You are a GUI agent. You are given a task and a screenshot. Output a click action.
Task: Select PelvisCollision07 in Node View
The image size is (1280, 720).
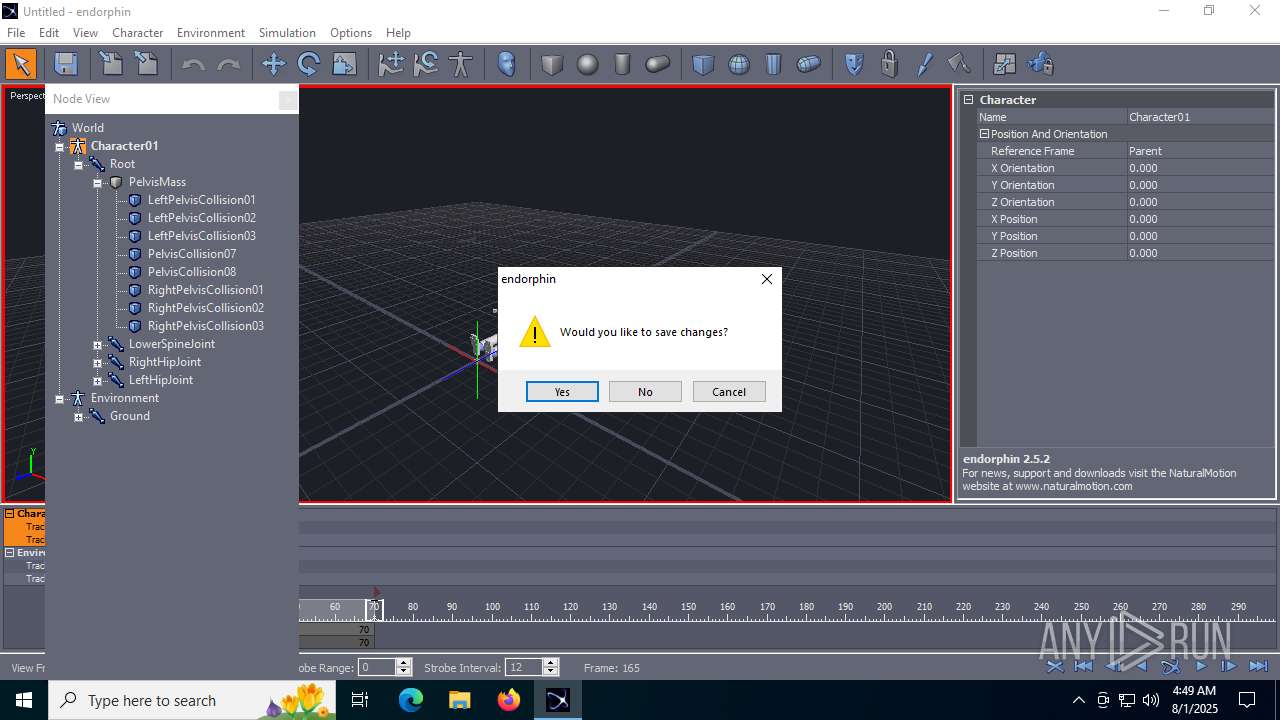click(192, 254)
